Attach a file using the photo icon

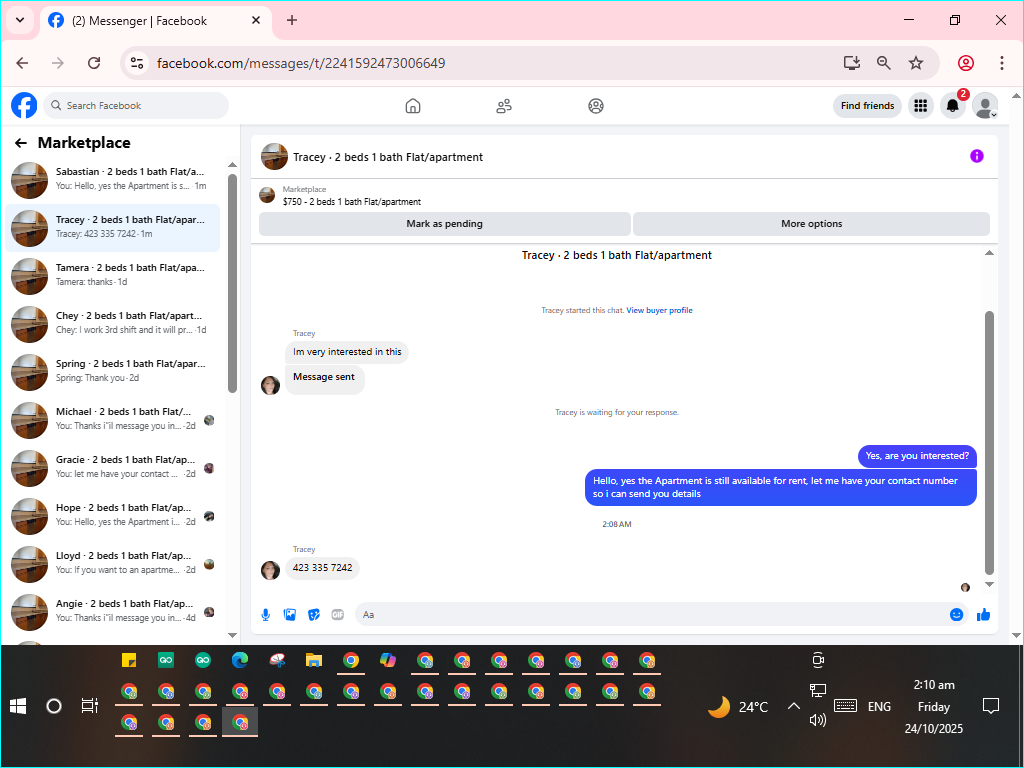point(290,615)
